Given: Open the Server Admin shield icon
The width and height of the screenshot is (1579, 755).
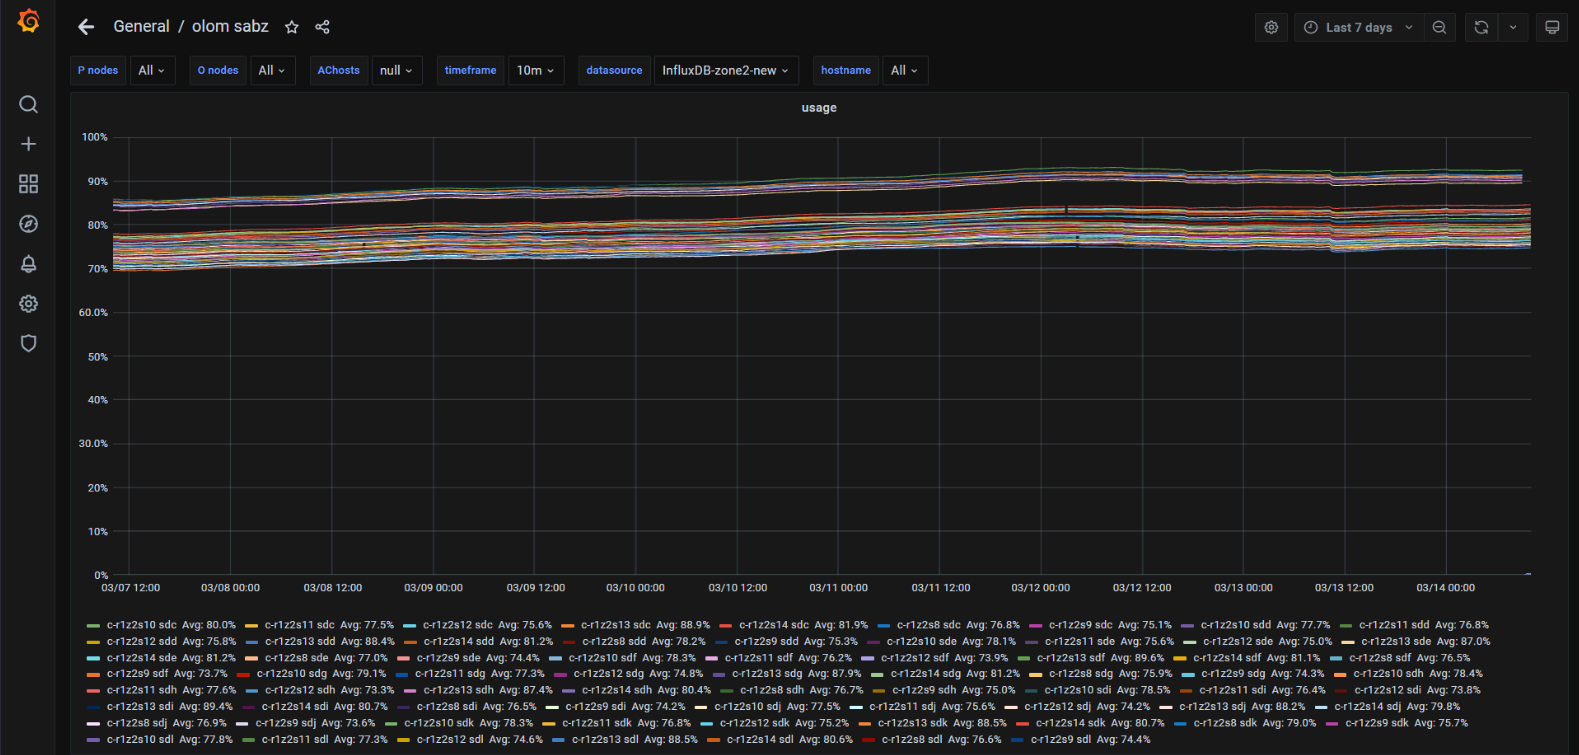Looking at the screenshot, I should [x=28, y=344].
